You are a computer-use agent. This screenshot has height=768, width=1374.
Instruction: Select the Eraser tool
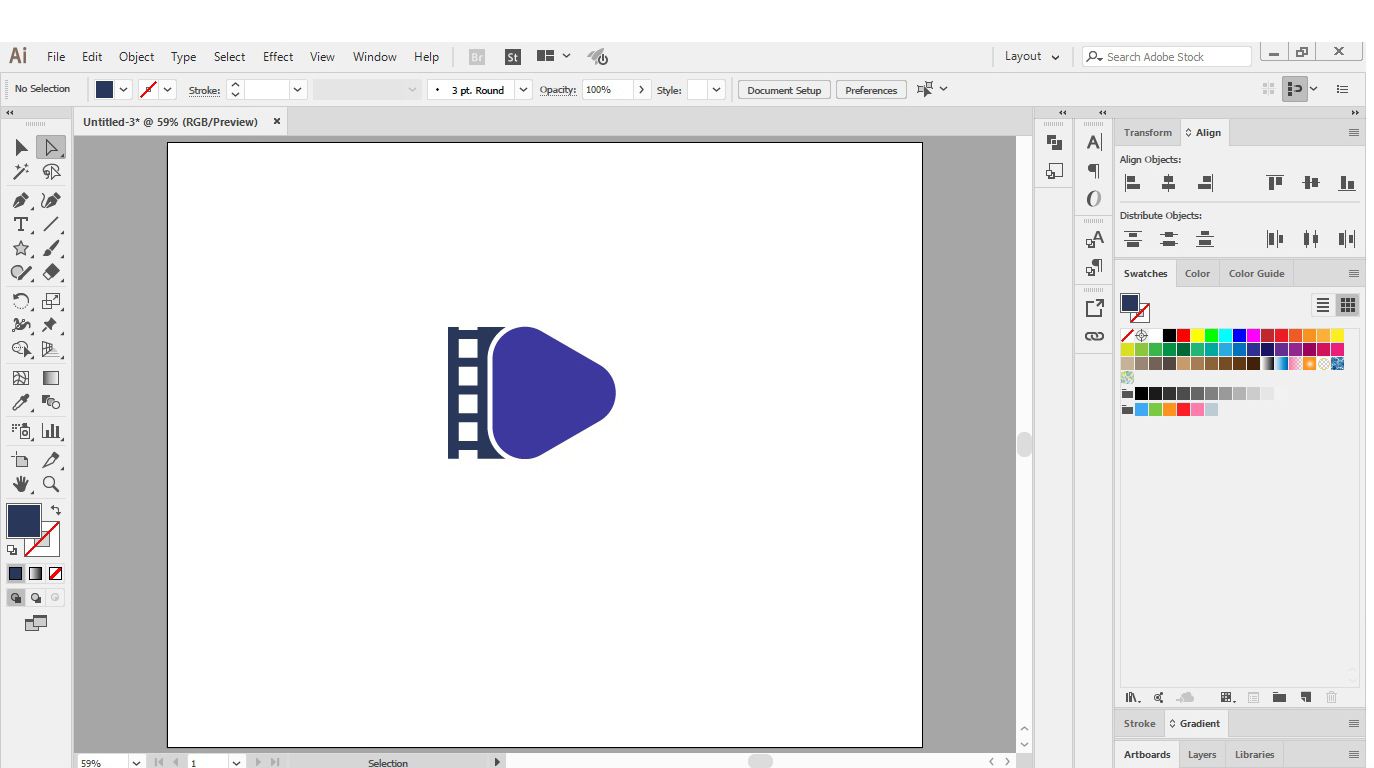point(51,272)
